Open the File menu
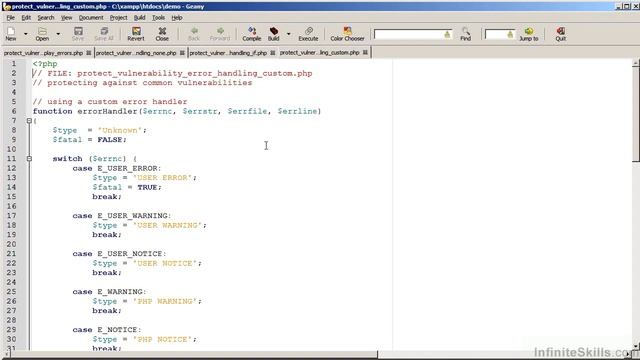Image resolution: width=640 pixels, height=360 pixels. coord(11,18)
